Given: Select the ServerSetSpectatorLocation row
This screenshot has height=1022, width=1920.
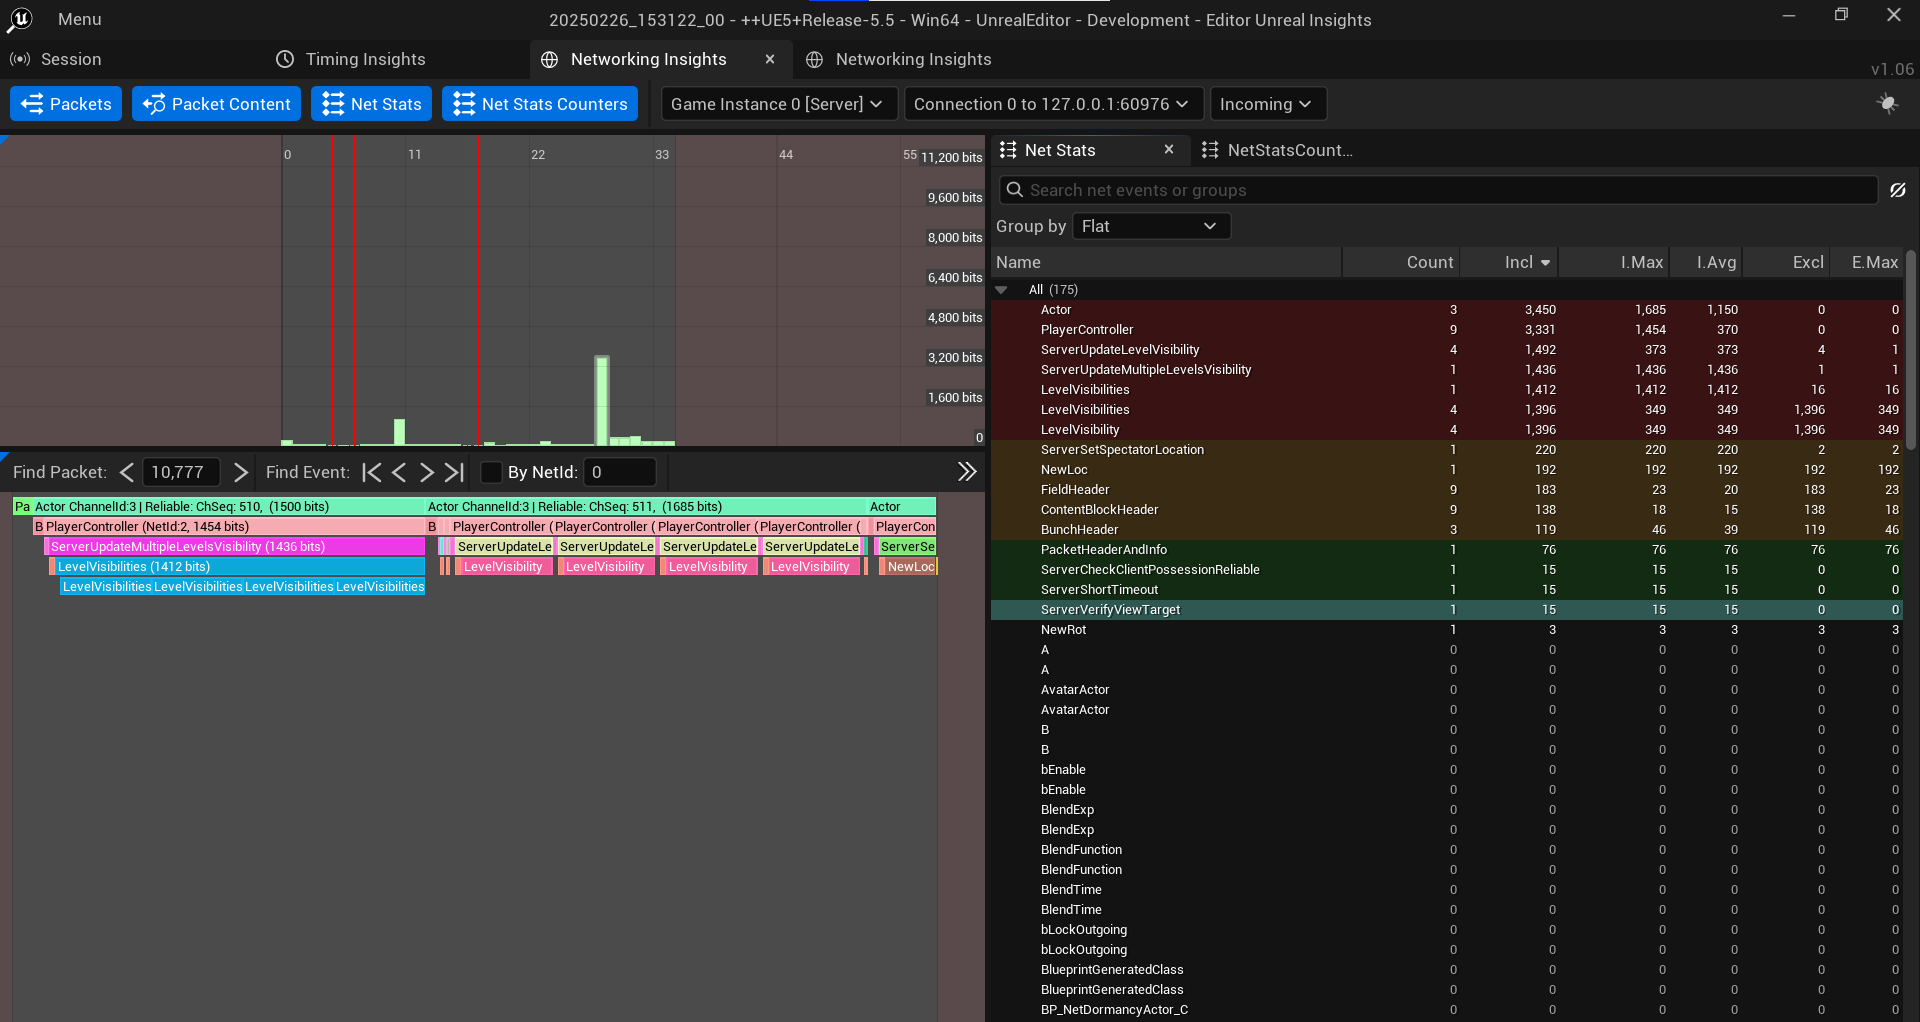Looking at the screenshot, I should point(1447,450).
